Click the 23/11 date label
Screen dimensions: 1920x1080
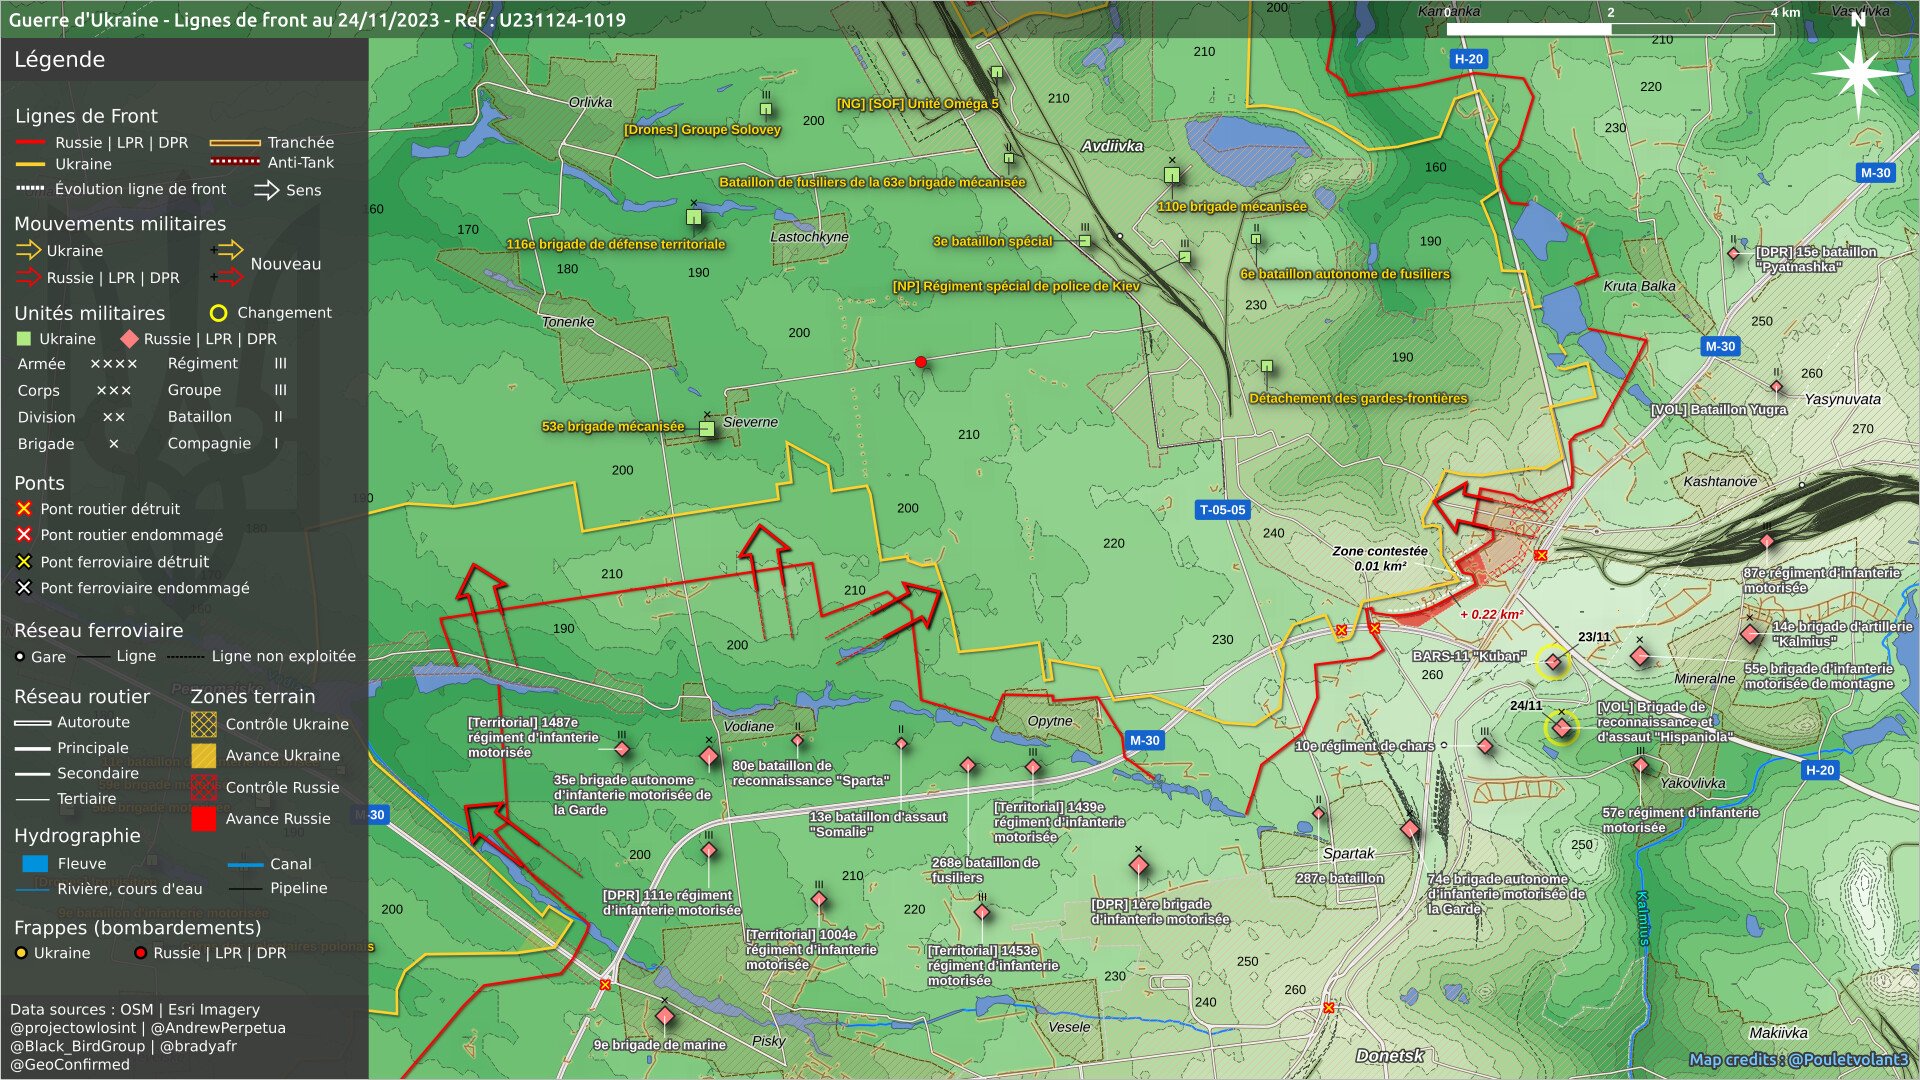(x=1594, y=637)
